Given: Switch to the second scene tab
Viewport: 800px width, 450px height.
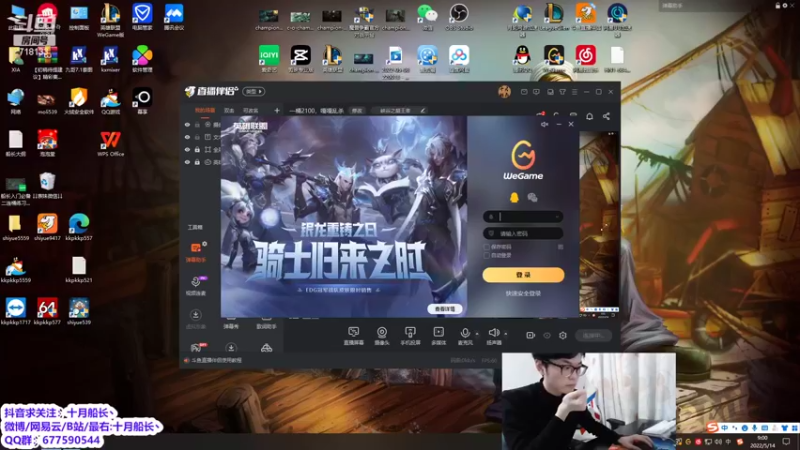Looking at the screenshot, I should (x=229, y=111).
